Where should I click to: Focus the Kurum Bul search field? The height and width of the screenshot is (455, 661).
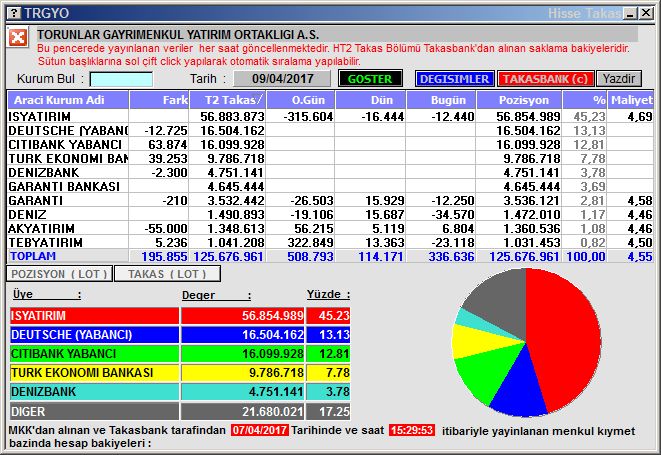pos(121,79)
